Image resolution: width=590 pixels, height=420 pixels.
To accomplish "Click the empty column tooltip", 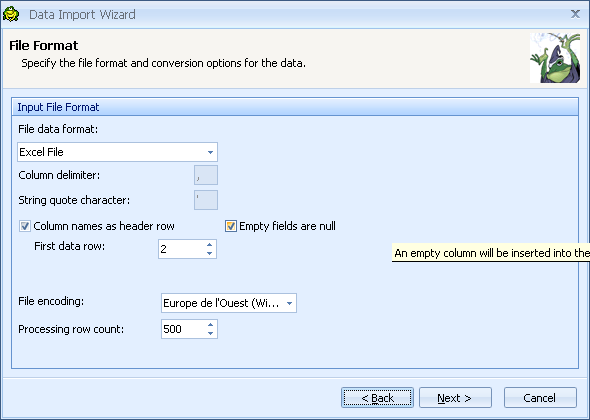I will pyautogui.click(x=491, y=253).
